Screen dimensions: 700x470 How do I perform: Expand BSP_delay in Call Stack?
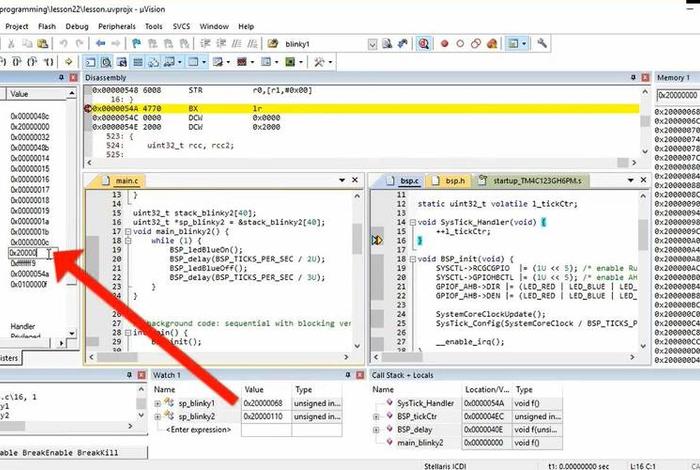click(x=376, y=430)
